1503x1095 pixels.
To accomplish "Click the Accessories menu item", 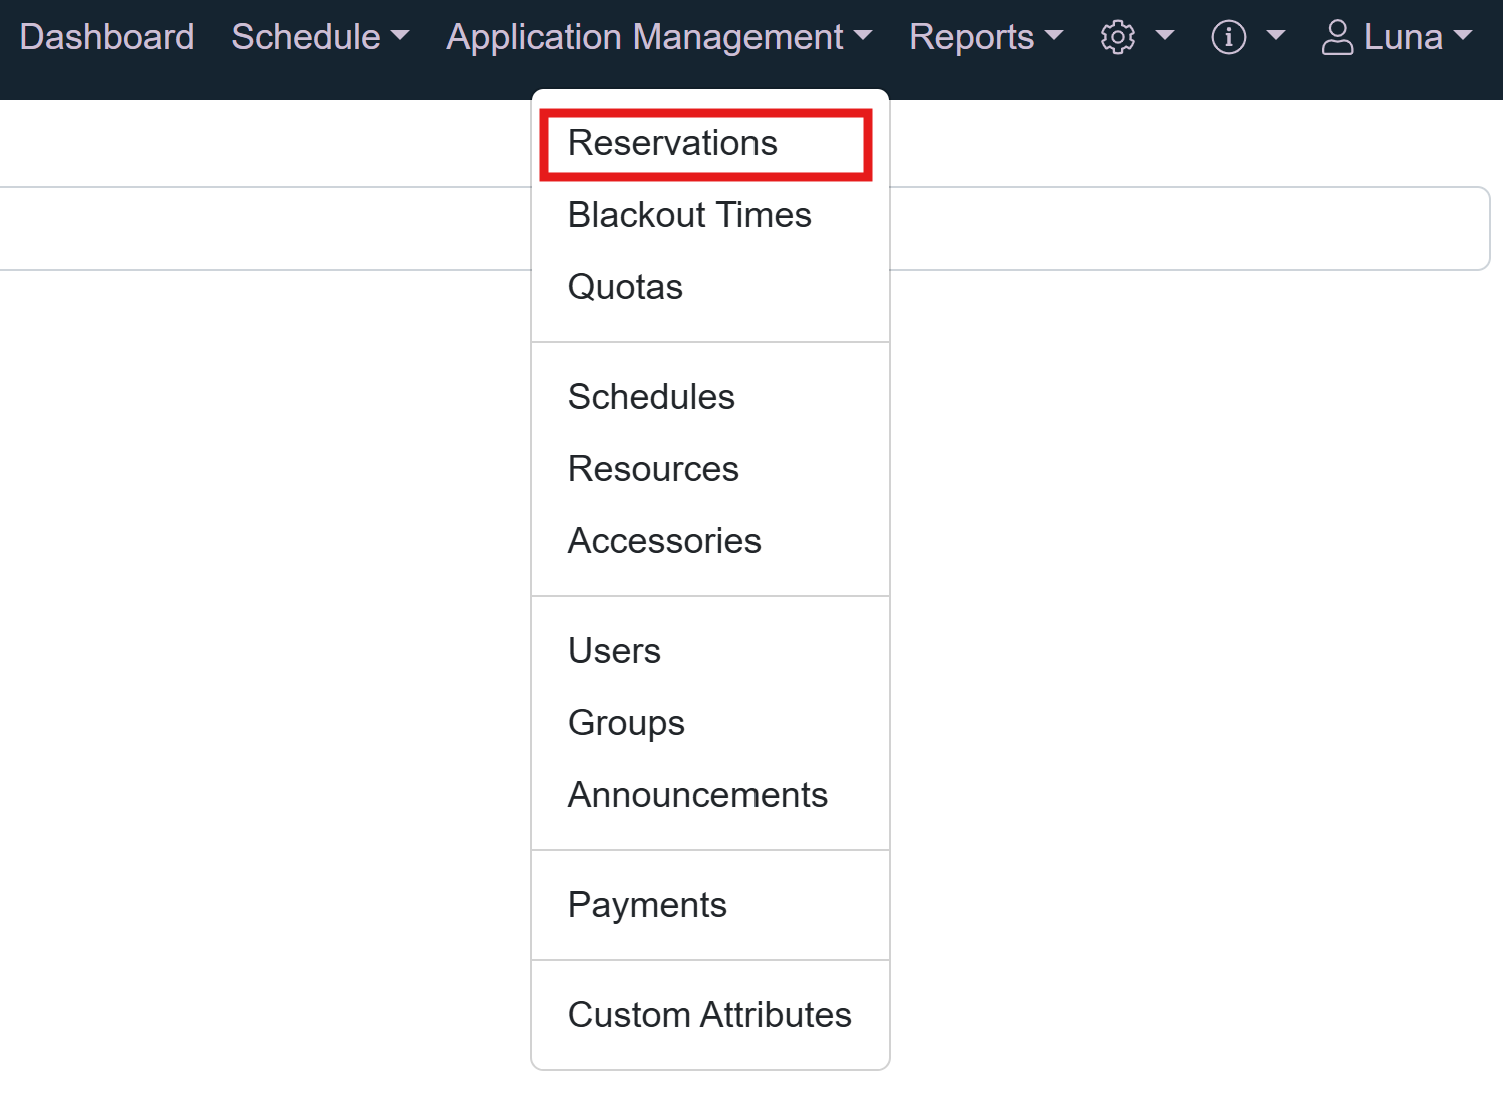I will 664,541.
